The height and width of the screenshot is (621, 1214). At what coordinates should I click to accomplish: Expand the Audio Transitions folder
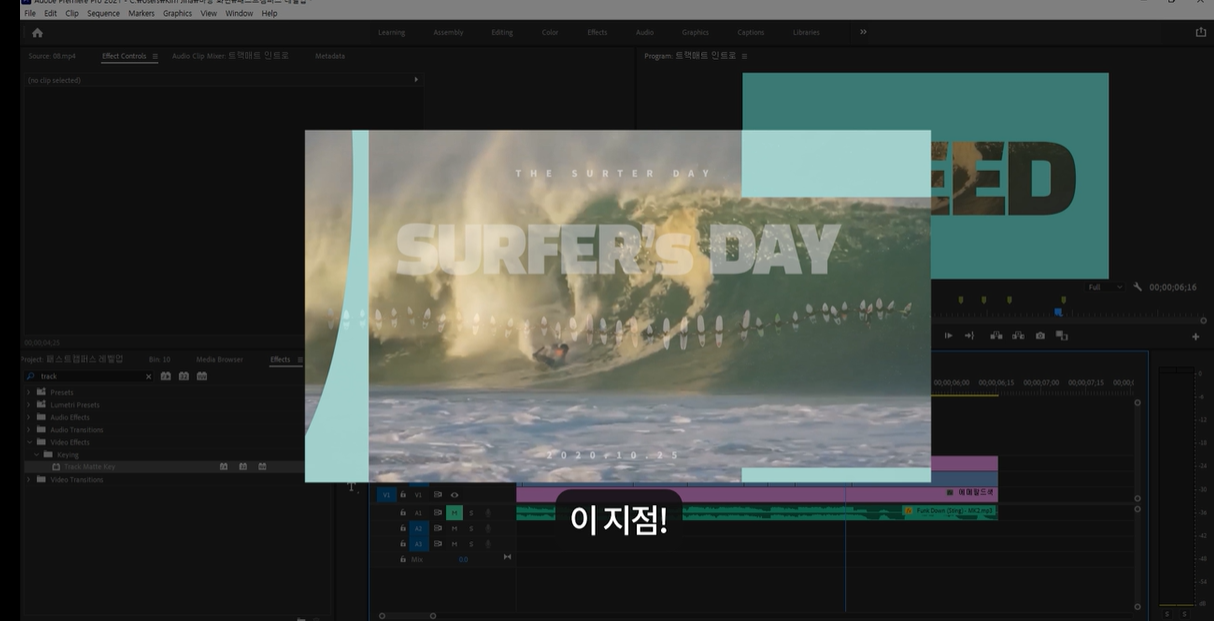click(28, 429)
